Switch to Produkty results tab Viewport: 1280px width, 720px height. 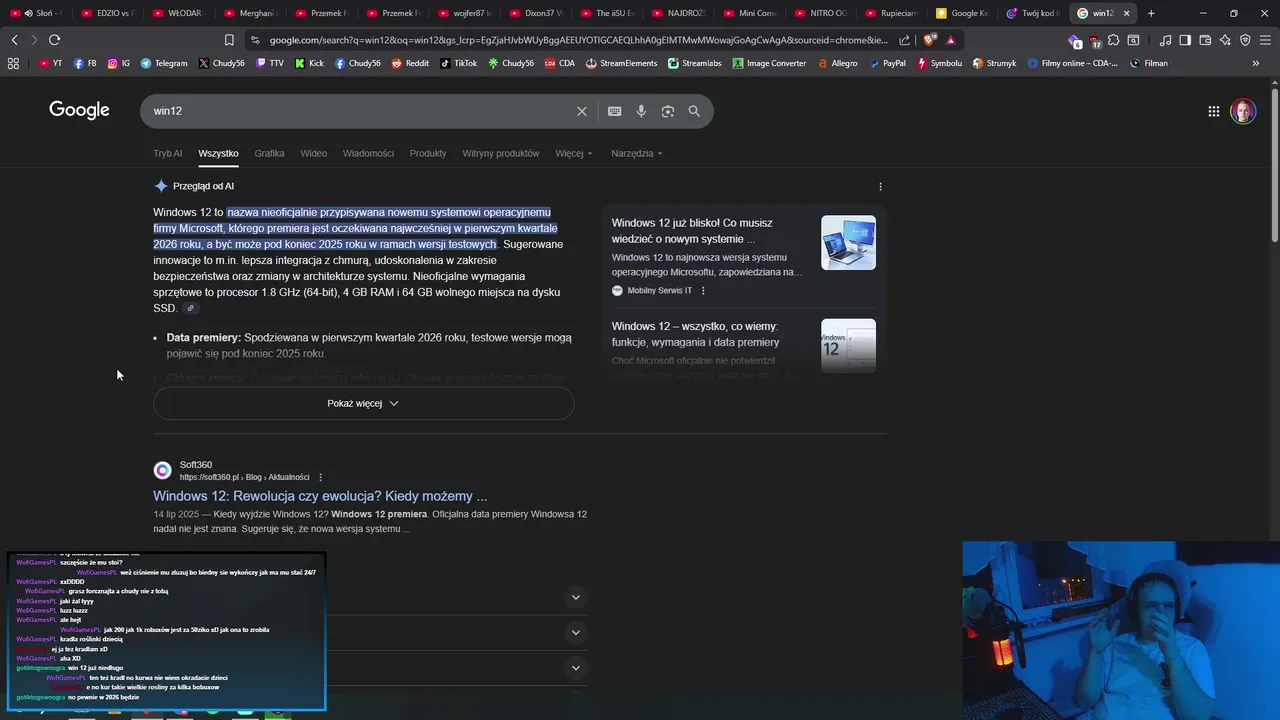[x=428, y=153]
